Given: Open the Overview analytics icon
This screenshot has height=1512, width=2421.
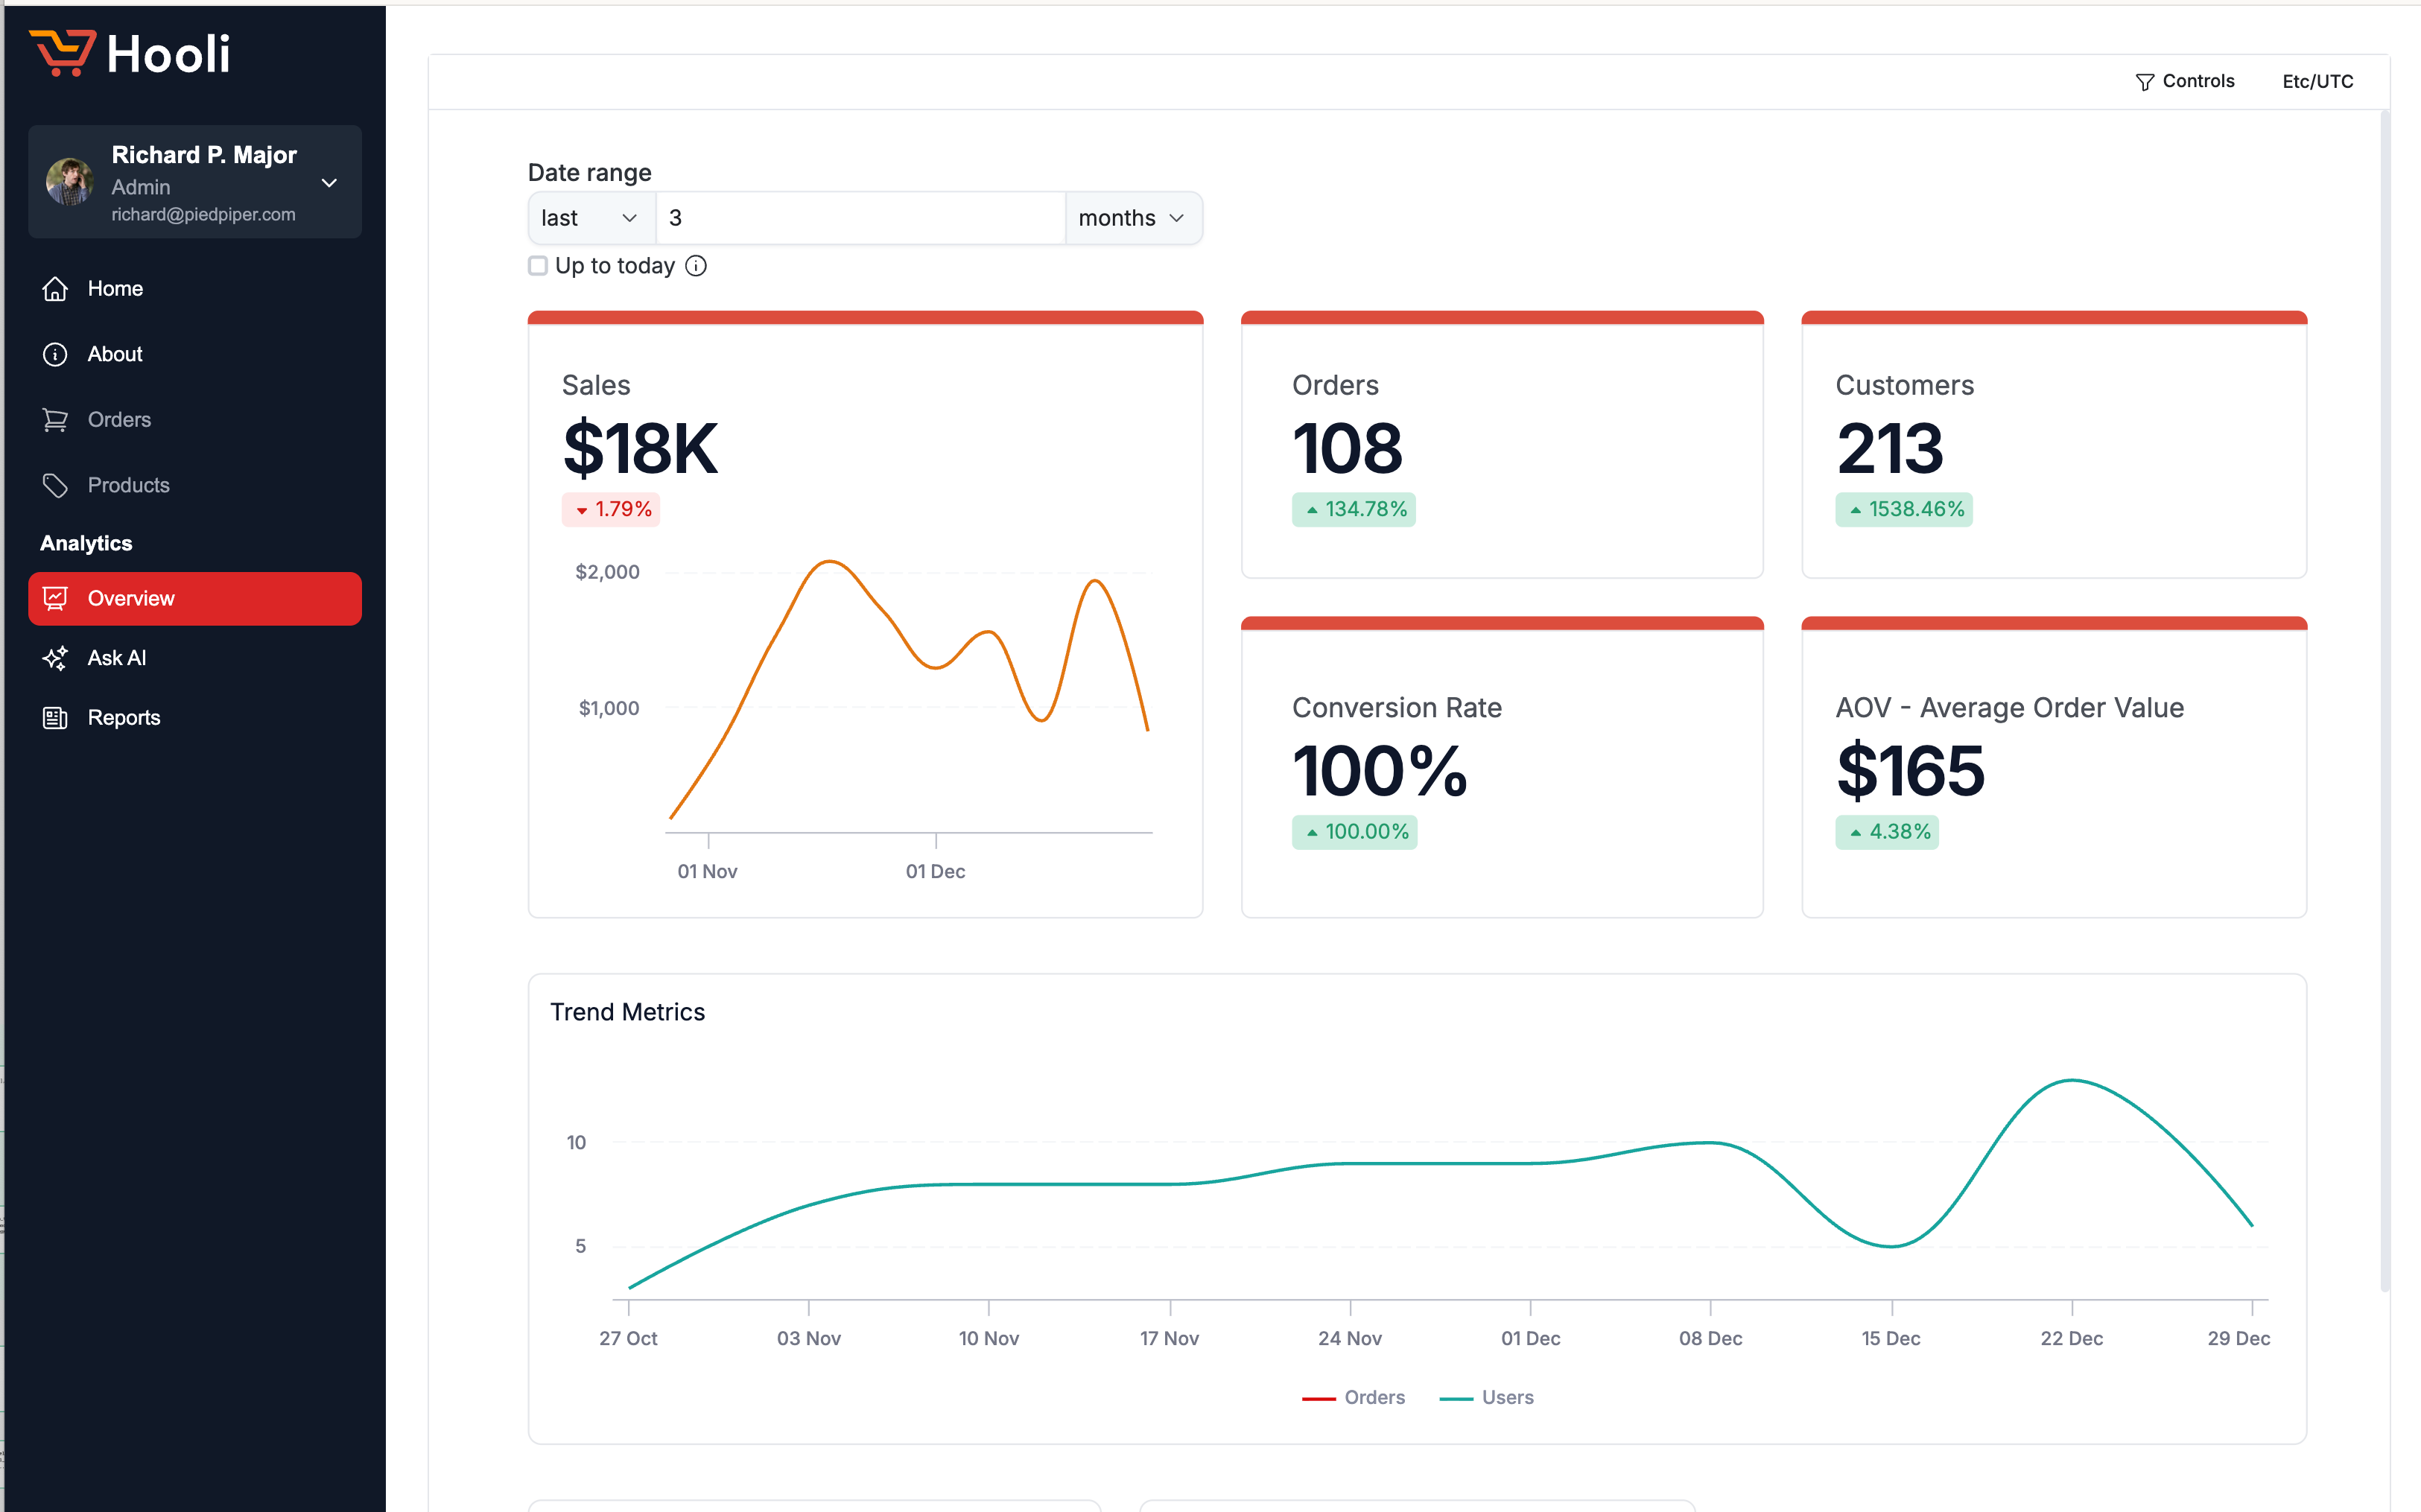Looking at the screenshot, I should coord(55,598).
